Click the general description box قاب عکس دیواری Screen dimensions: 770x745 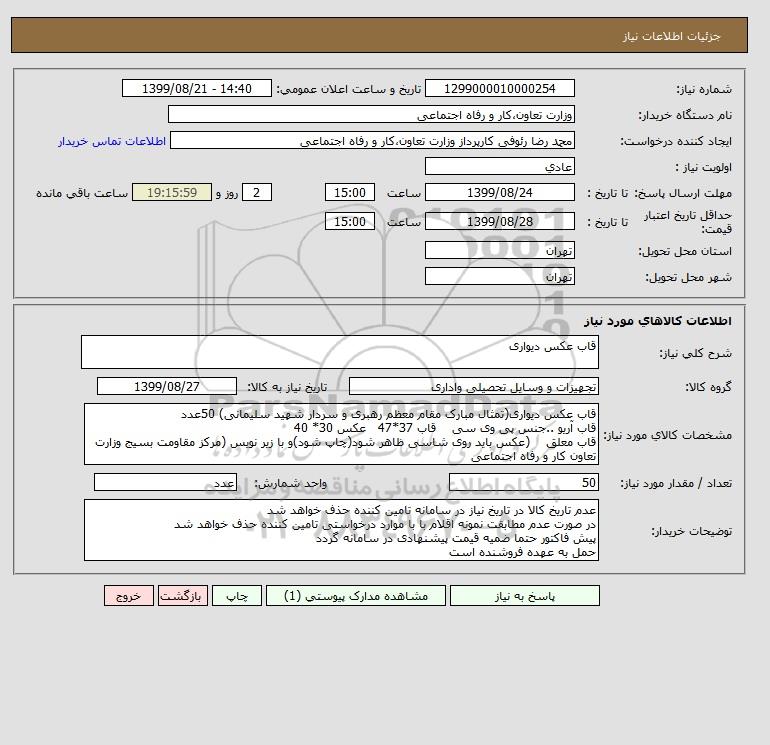[340, 352]
